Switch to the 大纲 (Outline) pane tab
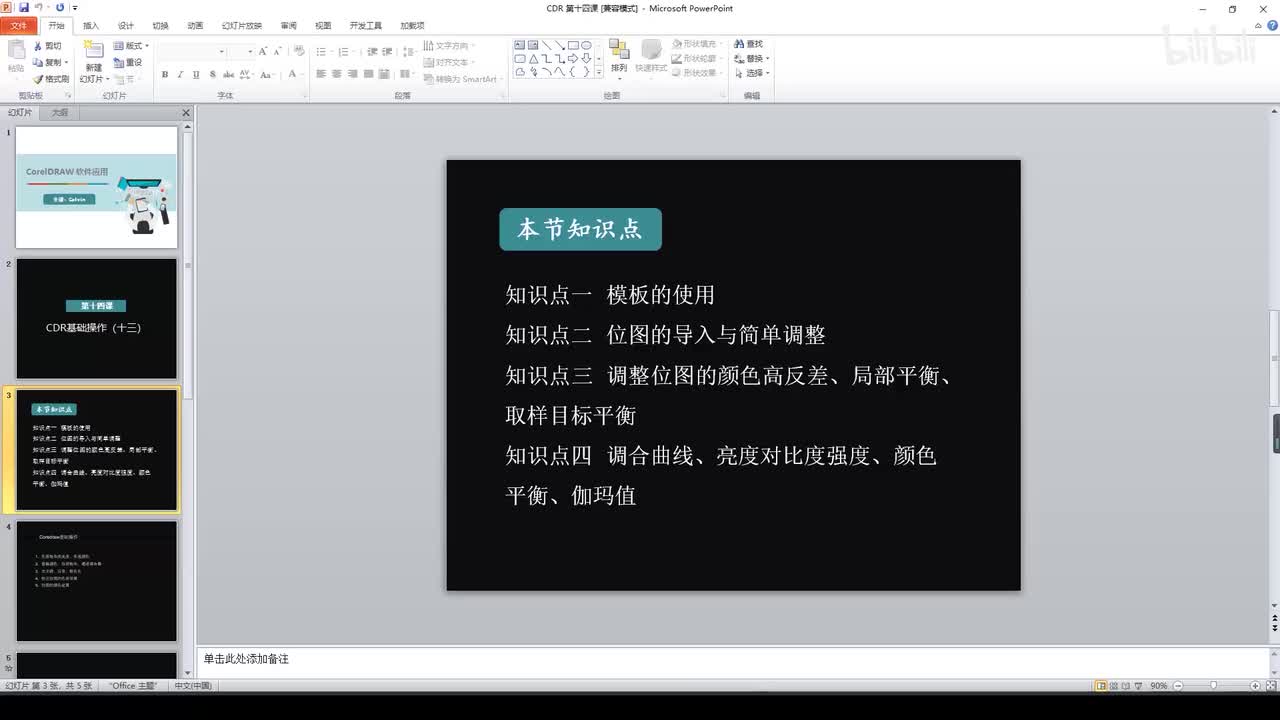1280x720 pixels. pyautogui.click(x=60, y=113)
